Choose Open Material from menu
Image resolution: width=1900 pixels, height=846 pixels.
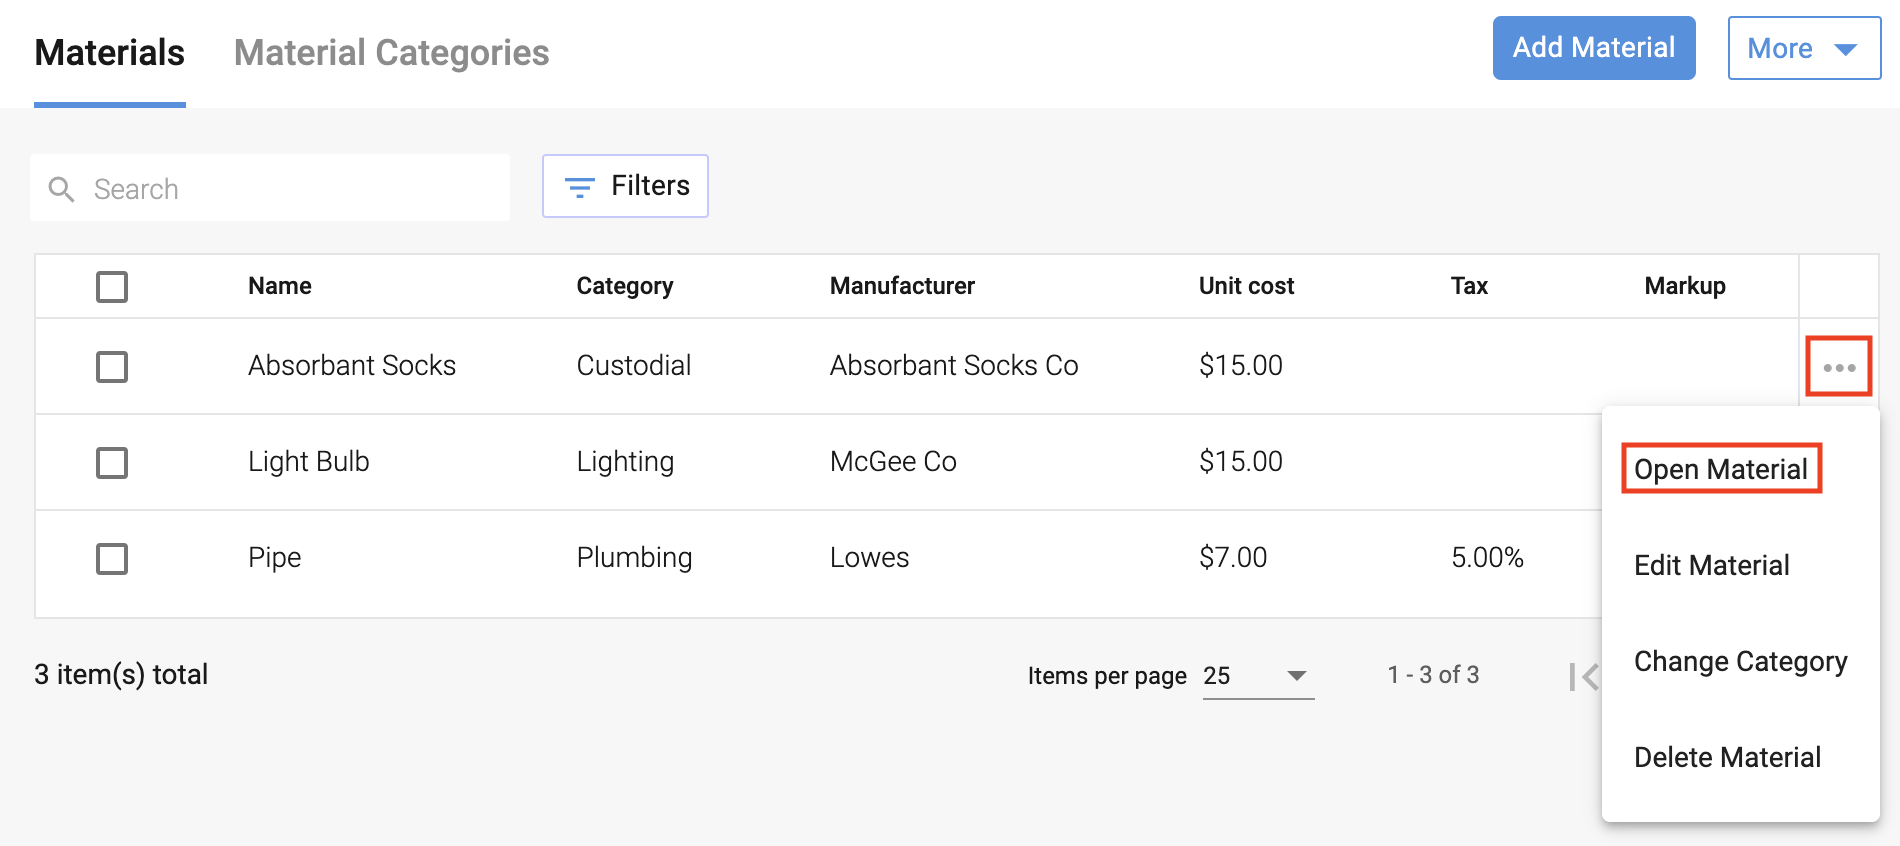tap(1720, 469)
